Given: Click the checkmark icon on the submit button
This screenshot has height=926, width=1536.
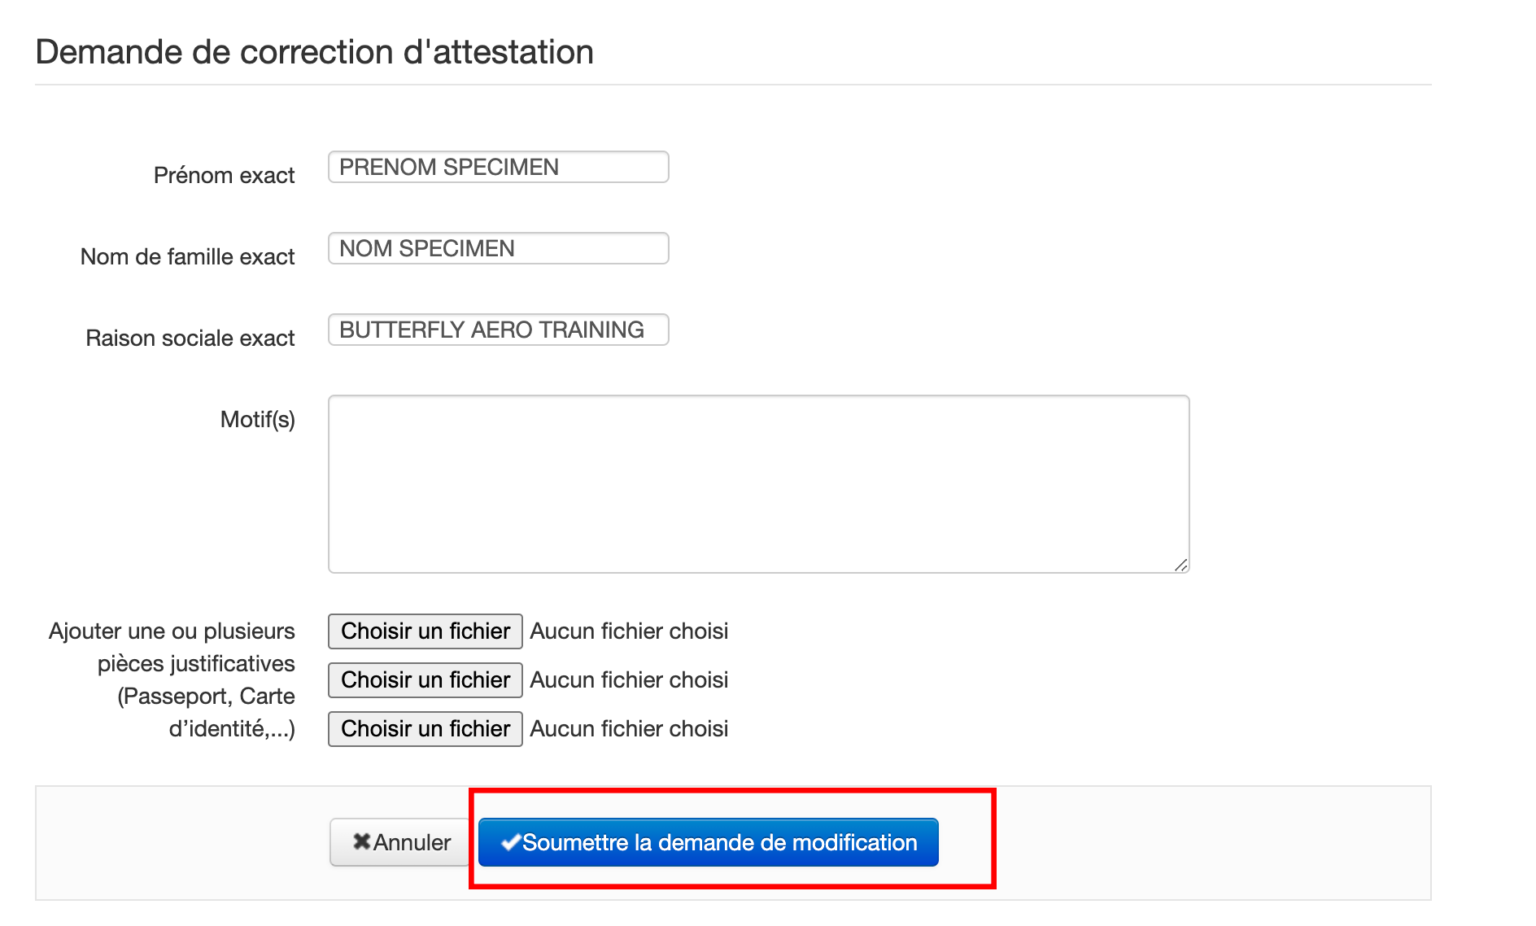Looking at the screenshot, I should coord(510,843).
